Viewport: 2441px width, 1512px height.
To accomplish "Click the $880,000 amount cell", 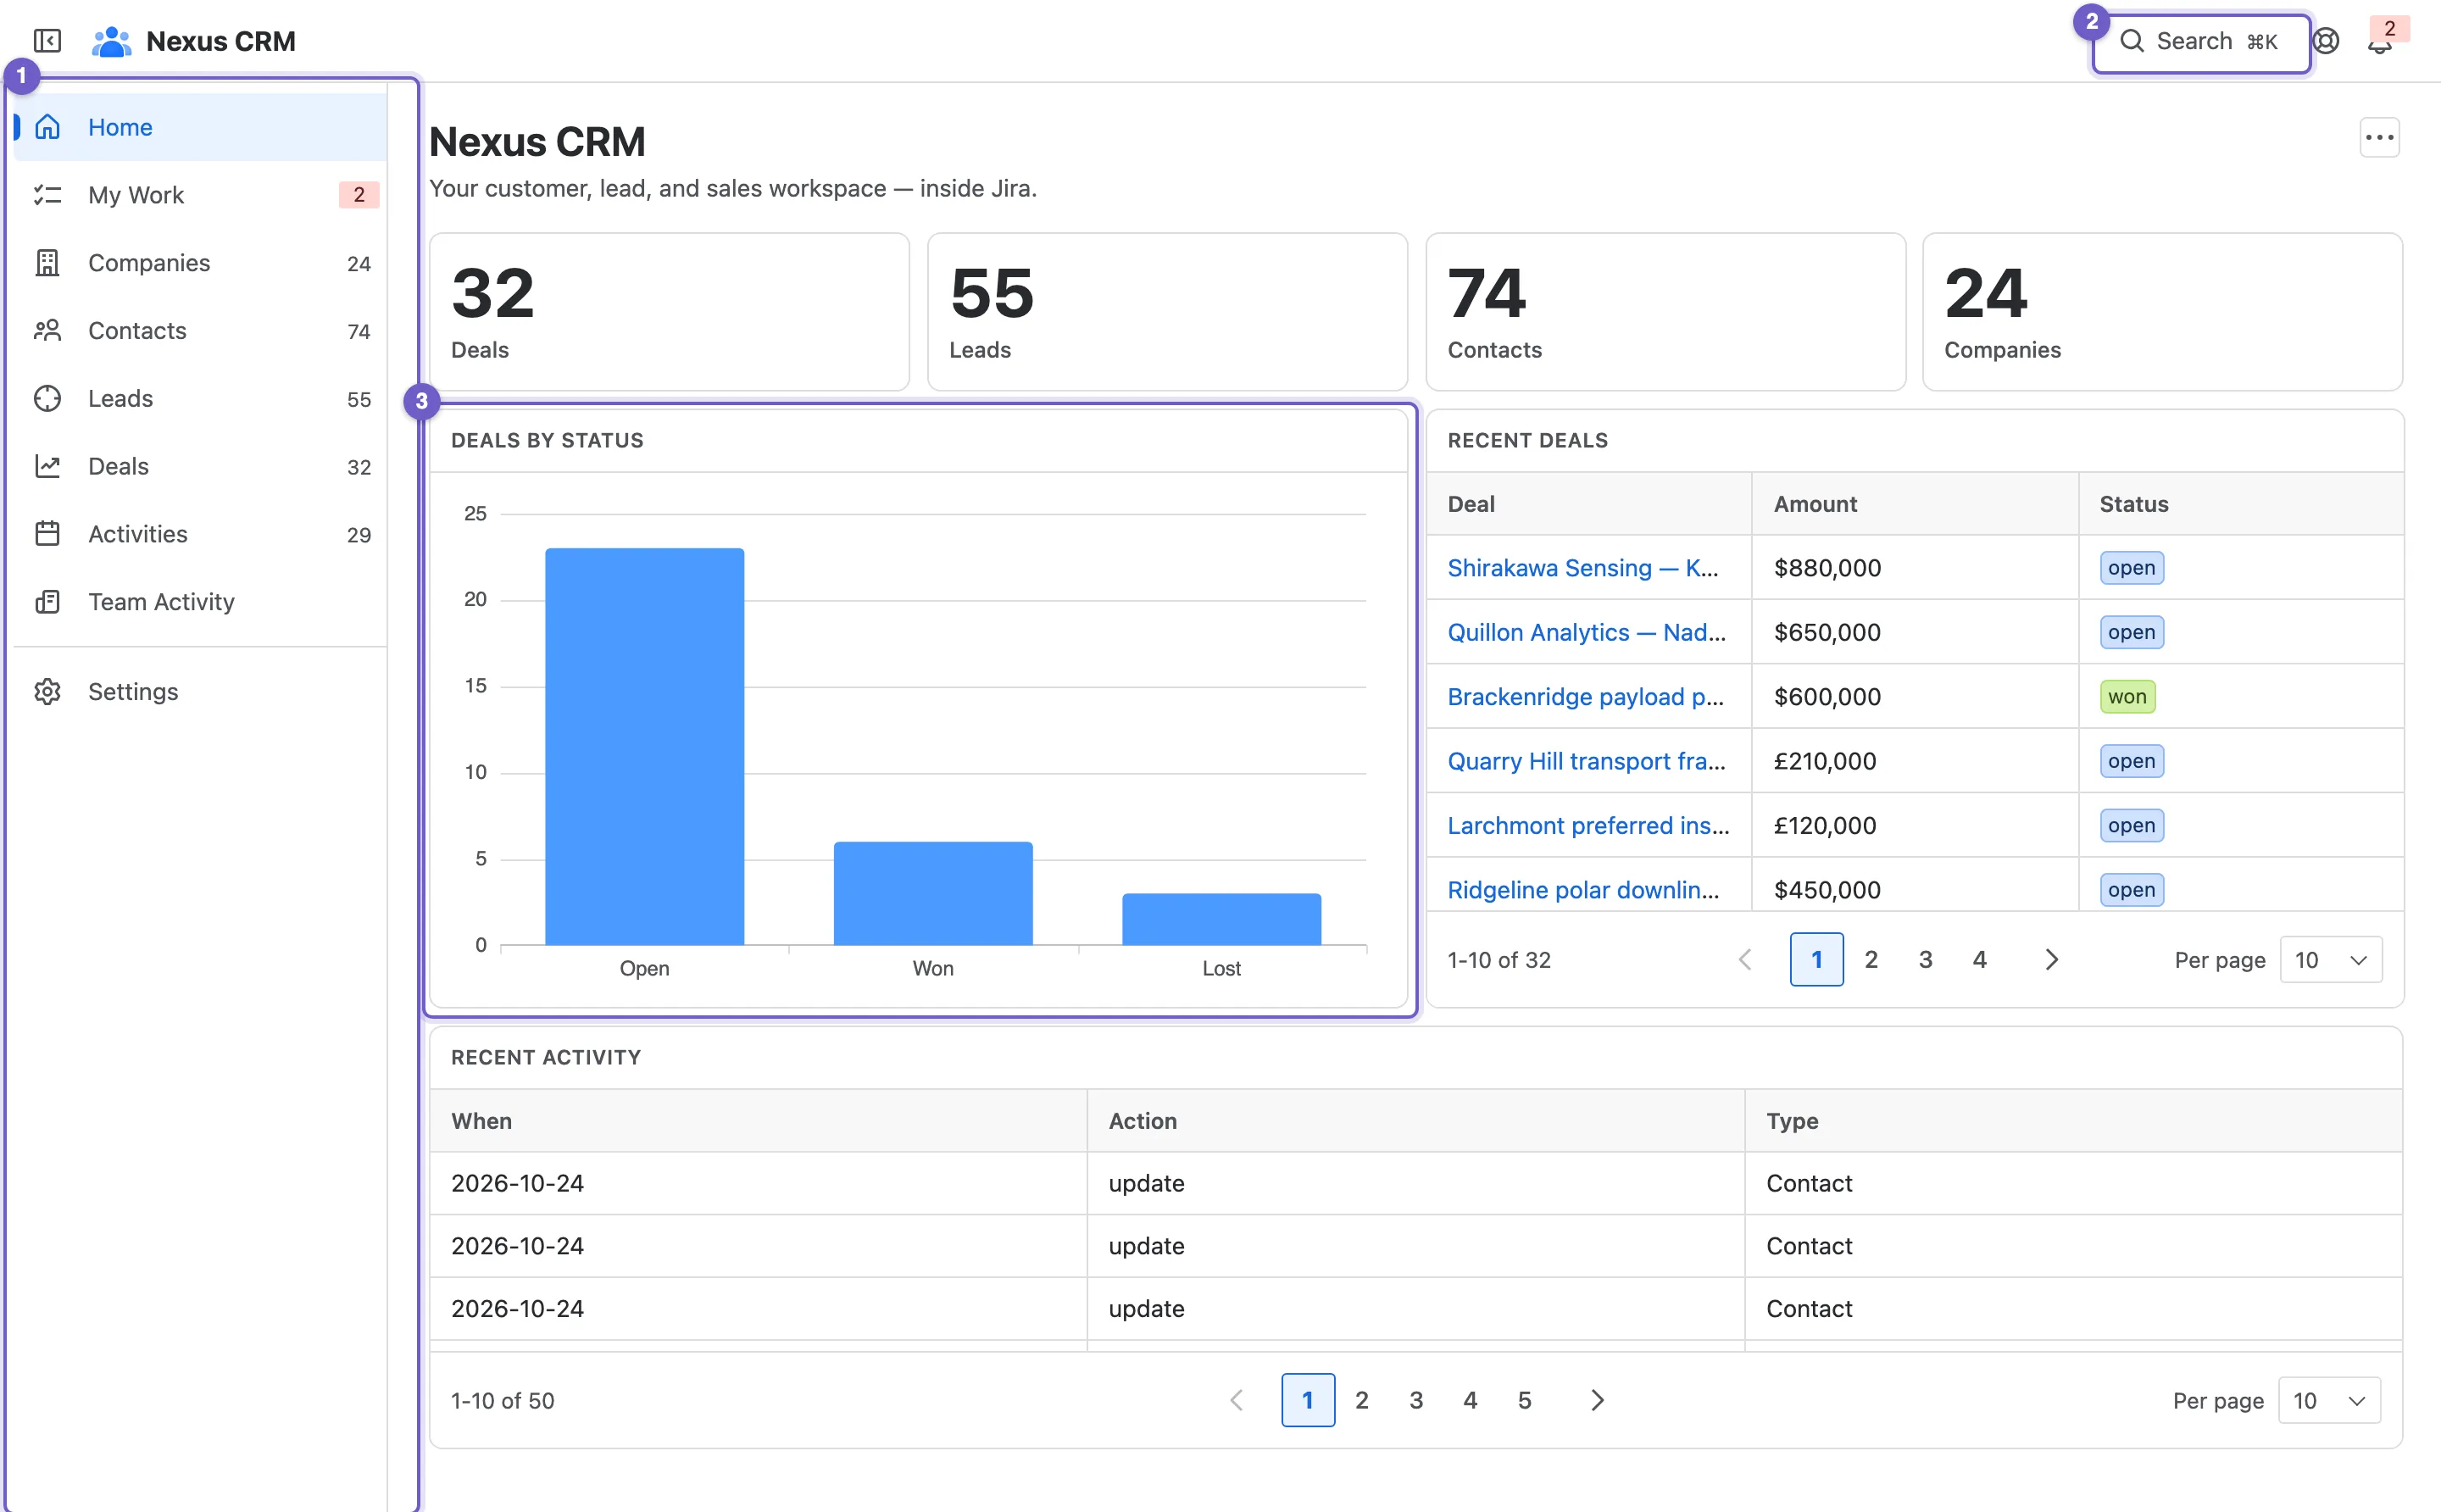I will pos(1914,568).
